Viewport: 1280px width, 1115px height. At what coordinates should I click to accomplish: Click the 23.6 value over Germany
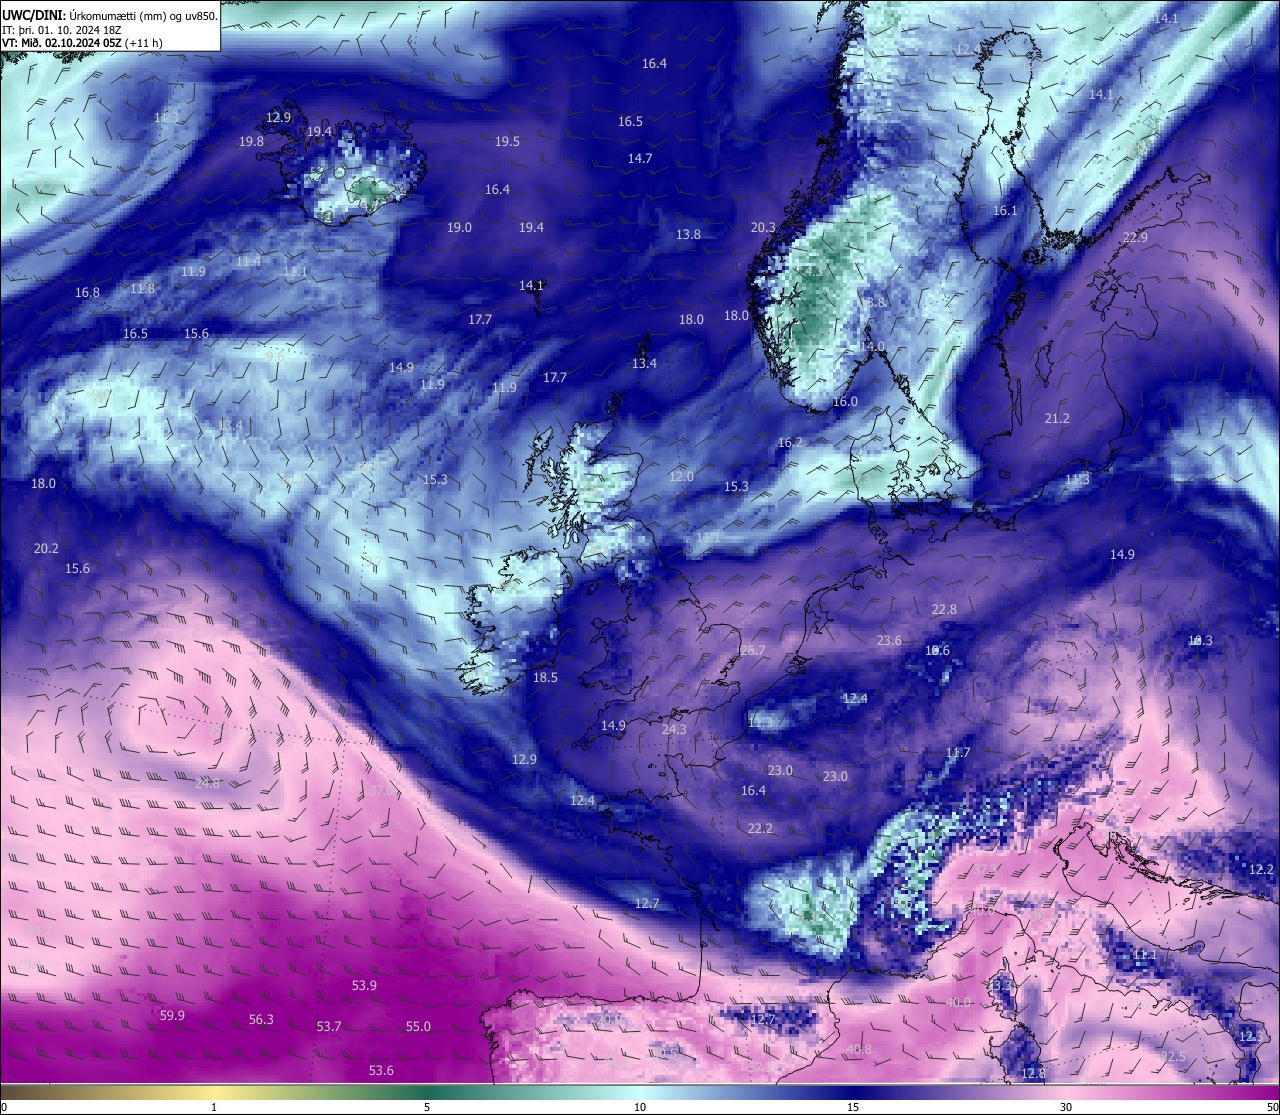pyautogui.click(x=889, y=640)
